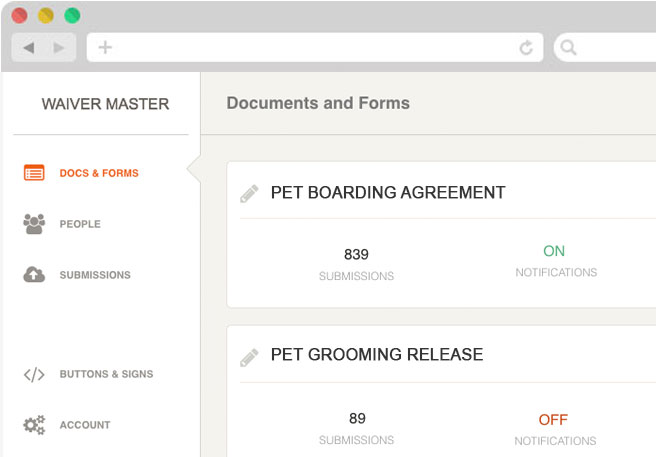Image resolution: width=656 pixels, height=457 pixels.
Task: Click the browser back arrow
Action: (x=28, y=47)
